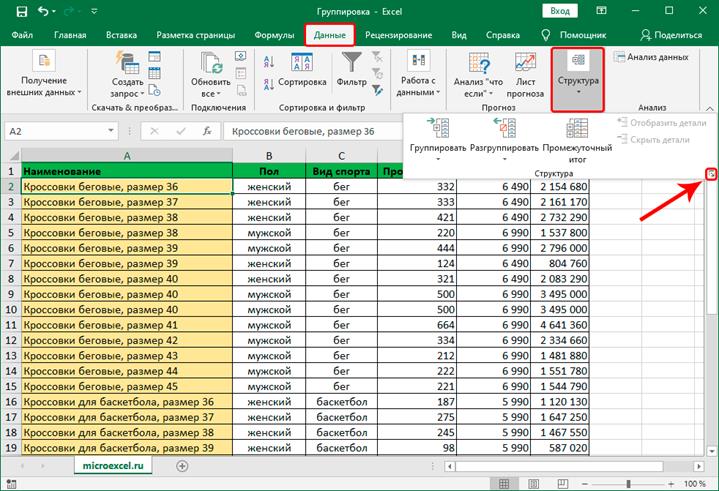The image size is (719, 491).
Task: Click Скрыть детали
Action: point(653,139)
